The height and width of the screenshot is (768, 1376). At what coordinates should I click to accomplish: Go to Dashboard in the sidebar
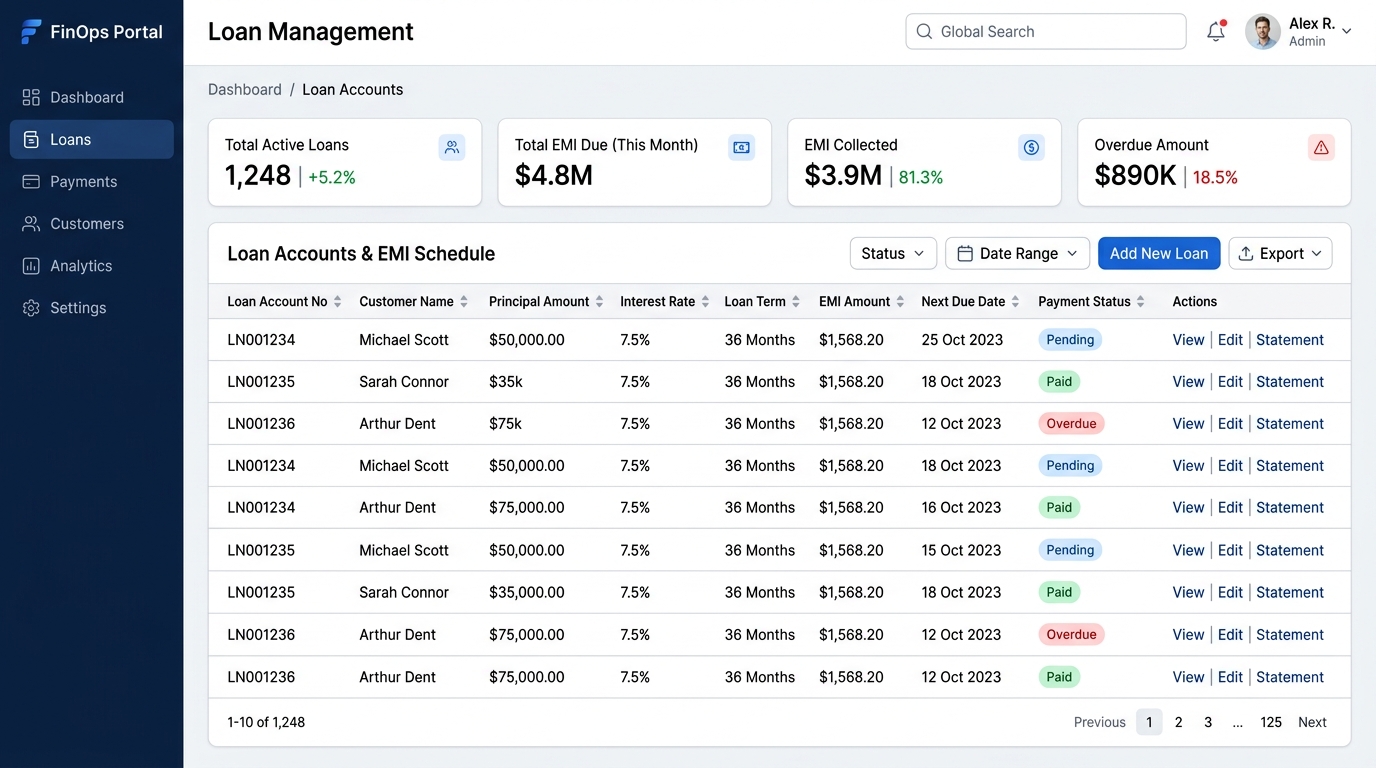point(91,97)
